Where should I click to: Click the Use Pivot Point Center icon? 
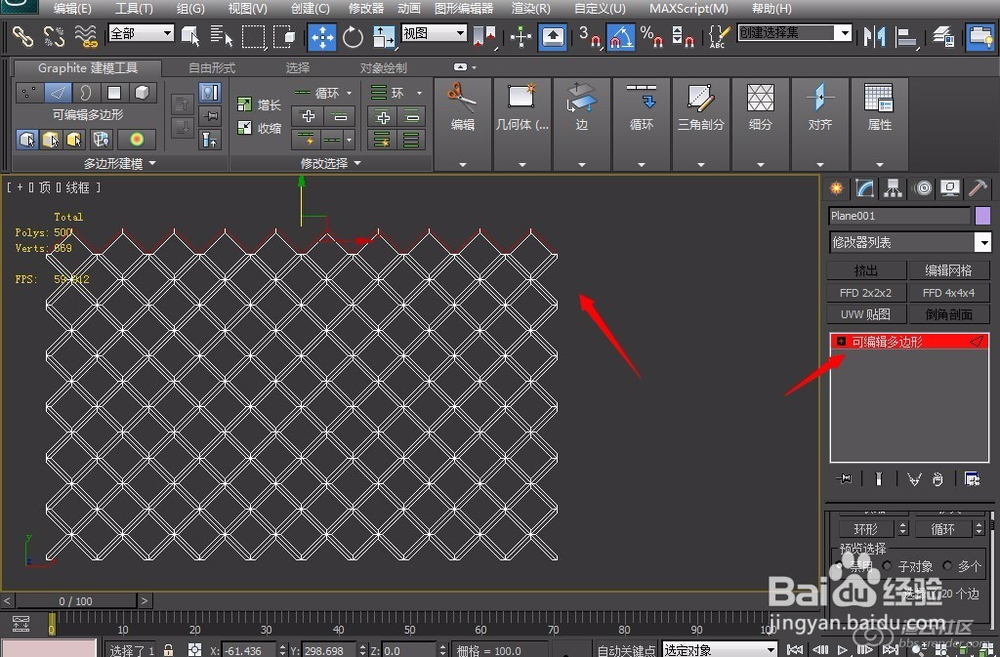[485, 36]
